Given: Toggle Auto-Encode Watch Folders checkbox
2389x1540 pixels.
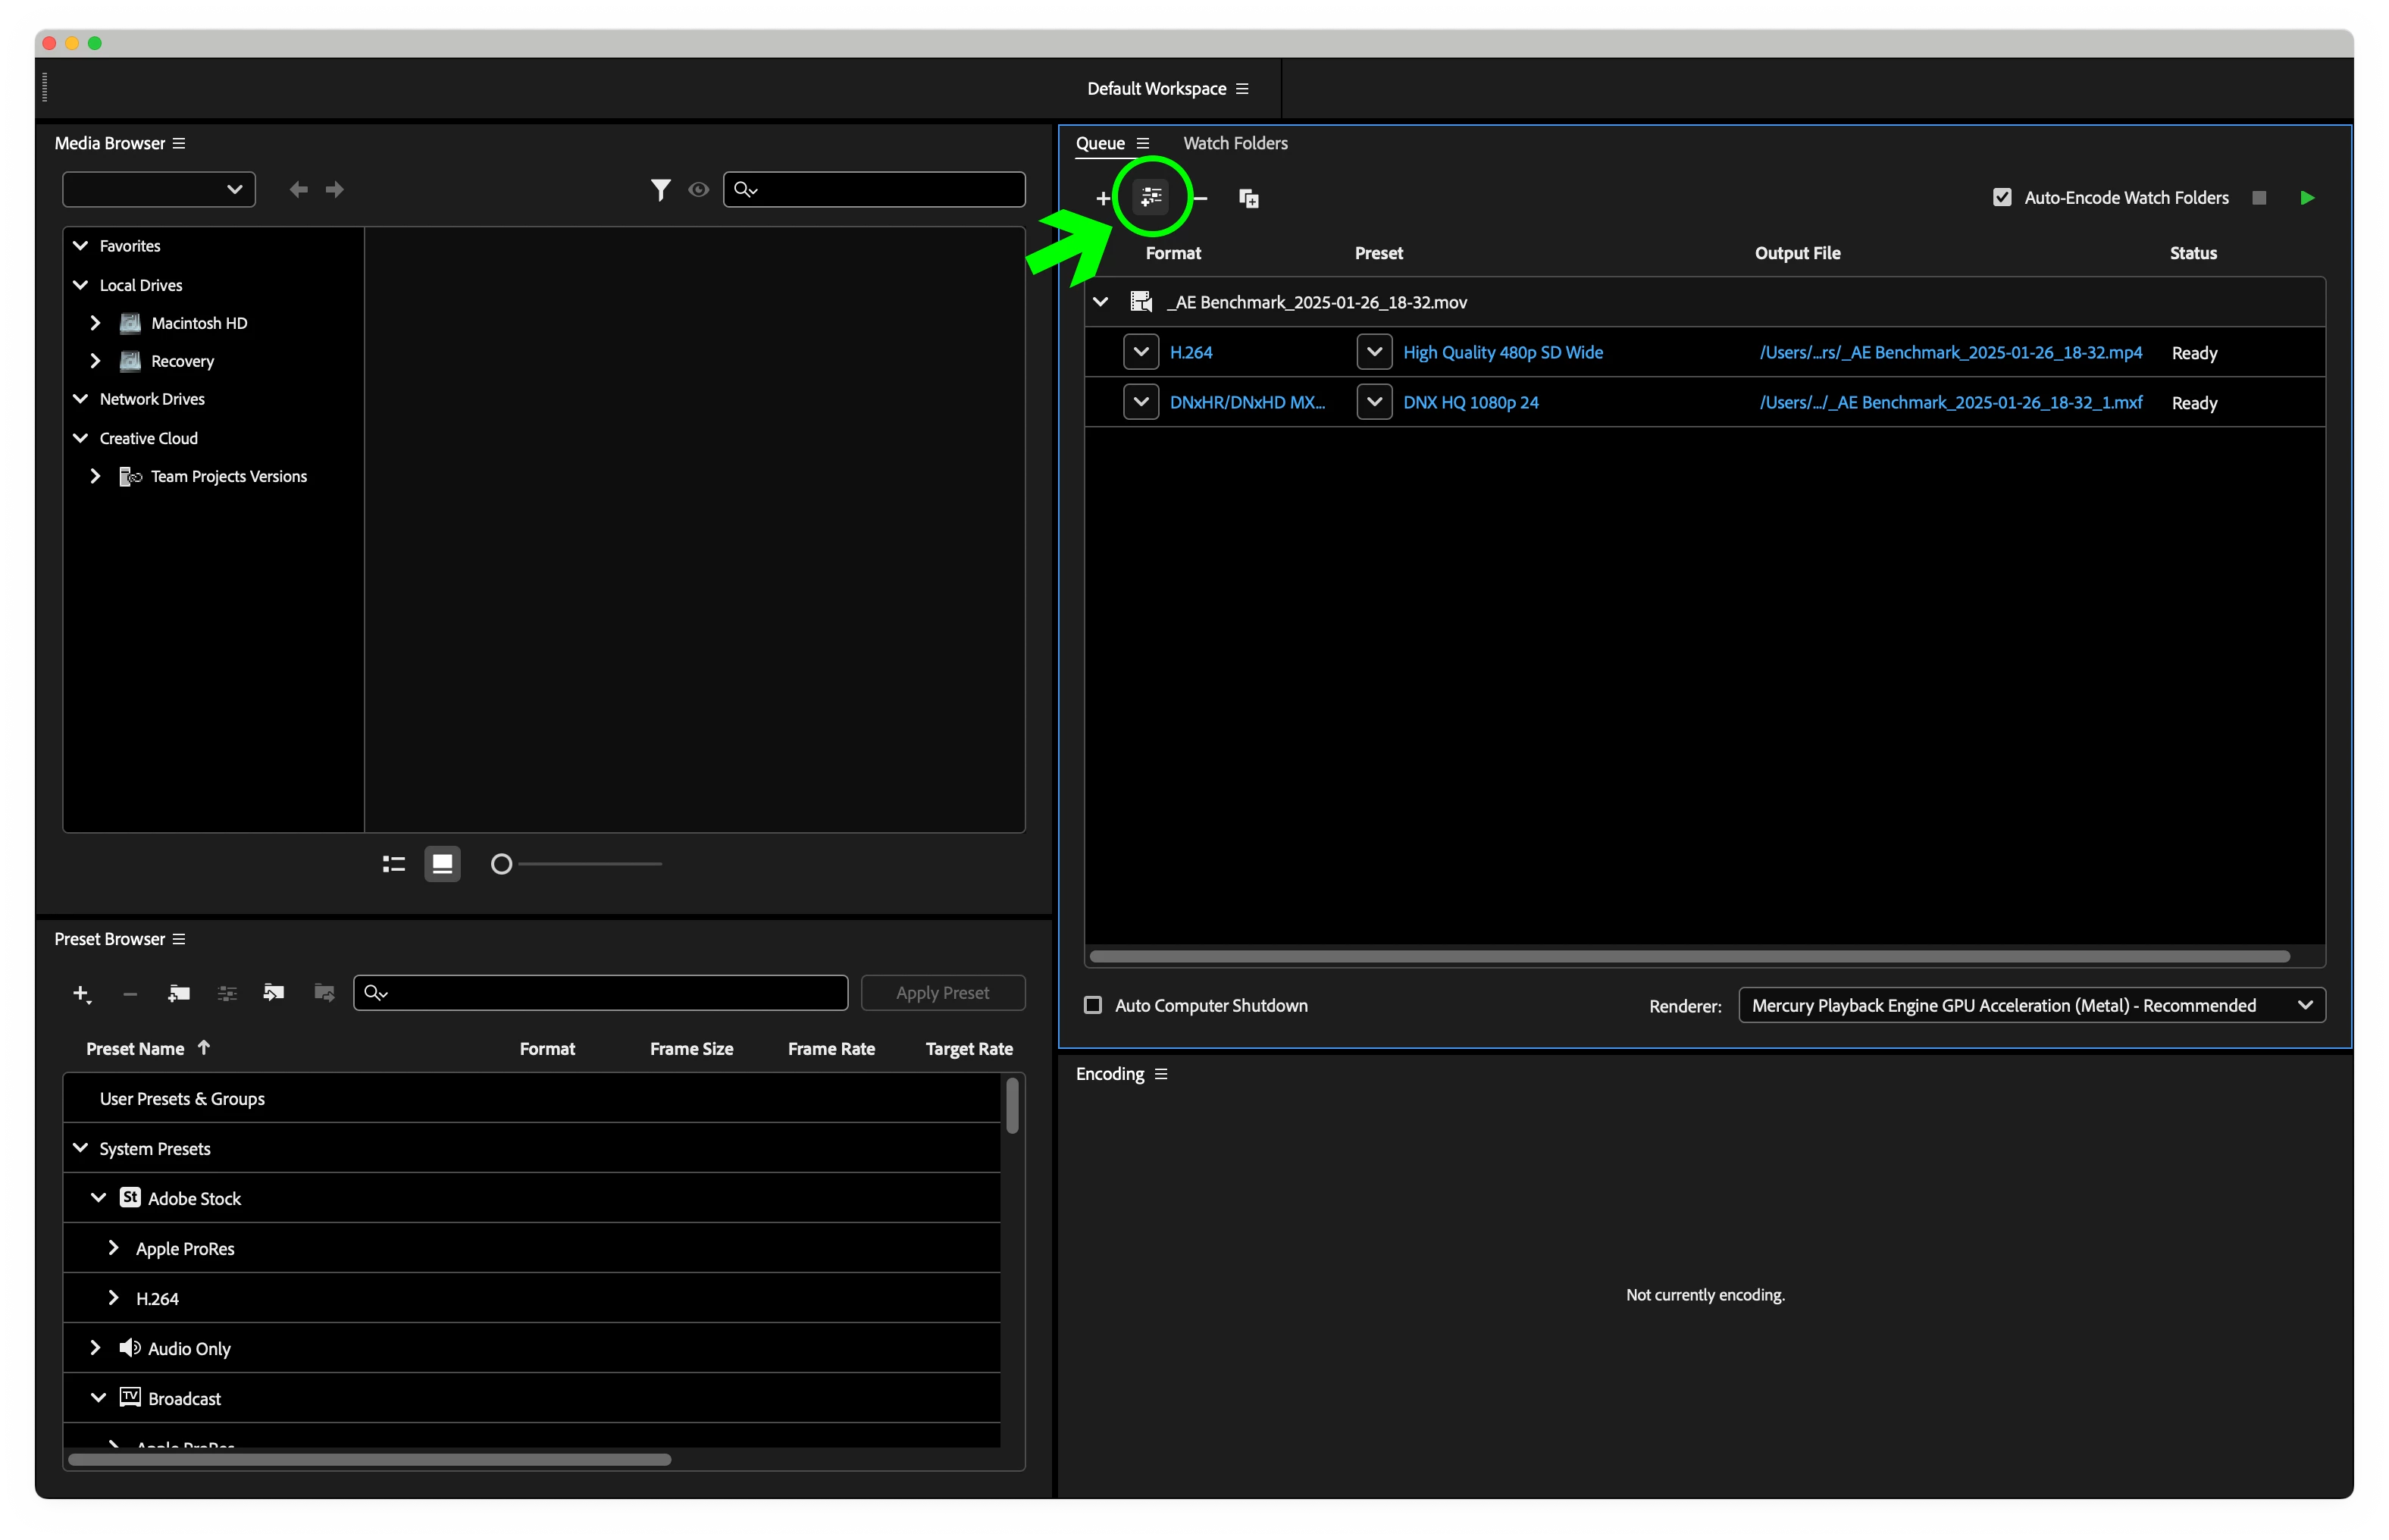Looking at the screenshot, I should pyautogui.click(x=2001, y=198).
